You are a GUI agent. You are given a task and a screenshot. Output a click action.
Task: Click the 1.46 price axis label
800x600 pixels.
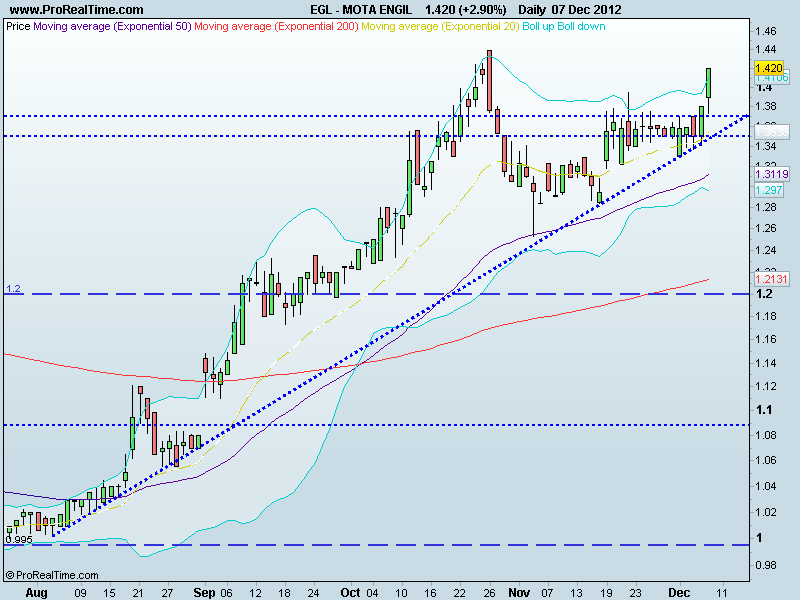point(765,31)
